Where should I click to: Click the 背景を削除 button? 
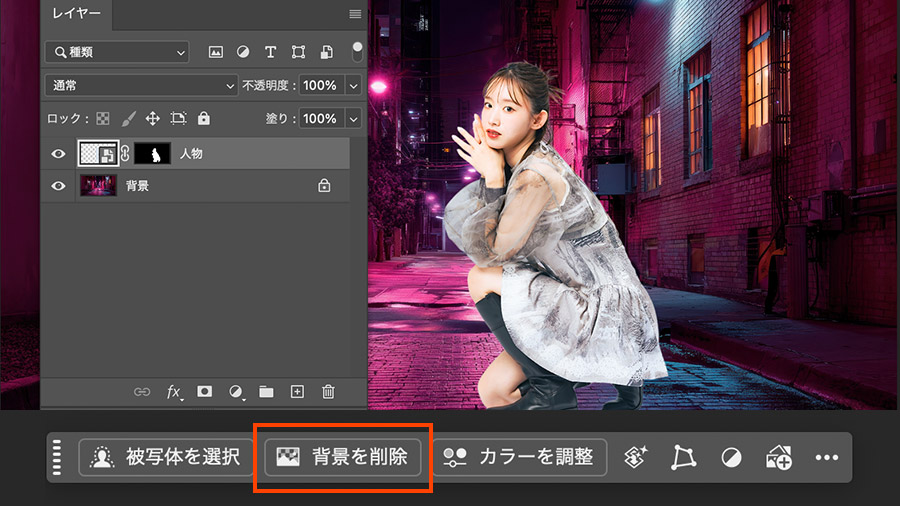click(343, 457)
